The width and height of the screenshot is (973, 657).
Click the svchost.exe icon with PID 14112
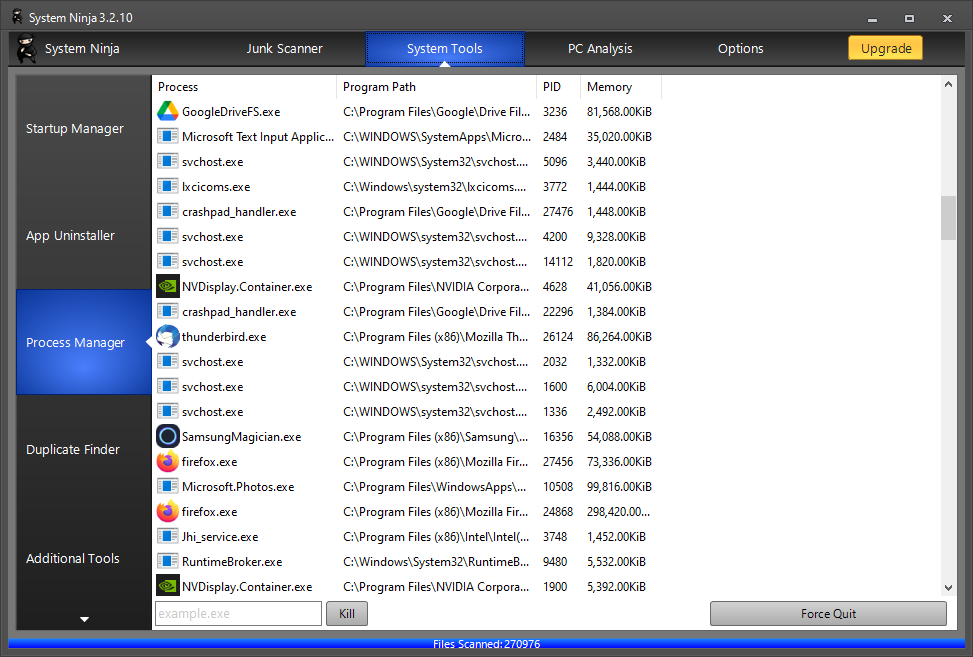tap(168, 262)
